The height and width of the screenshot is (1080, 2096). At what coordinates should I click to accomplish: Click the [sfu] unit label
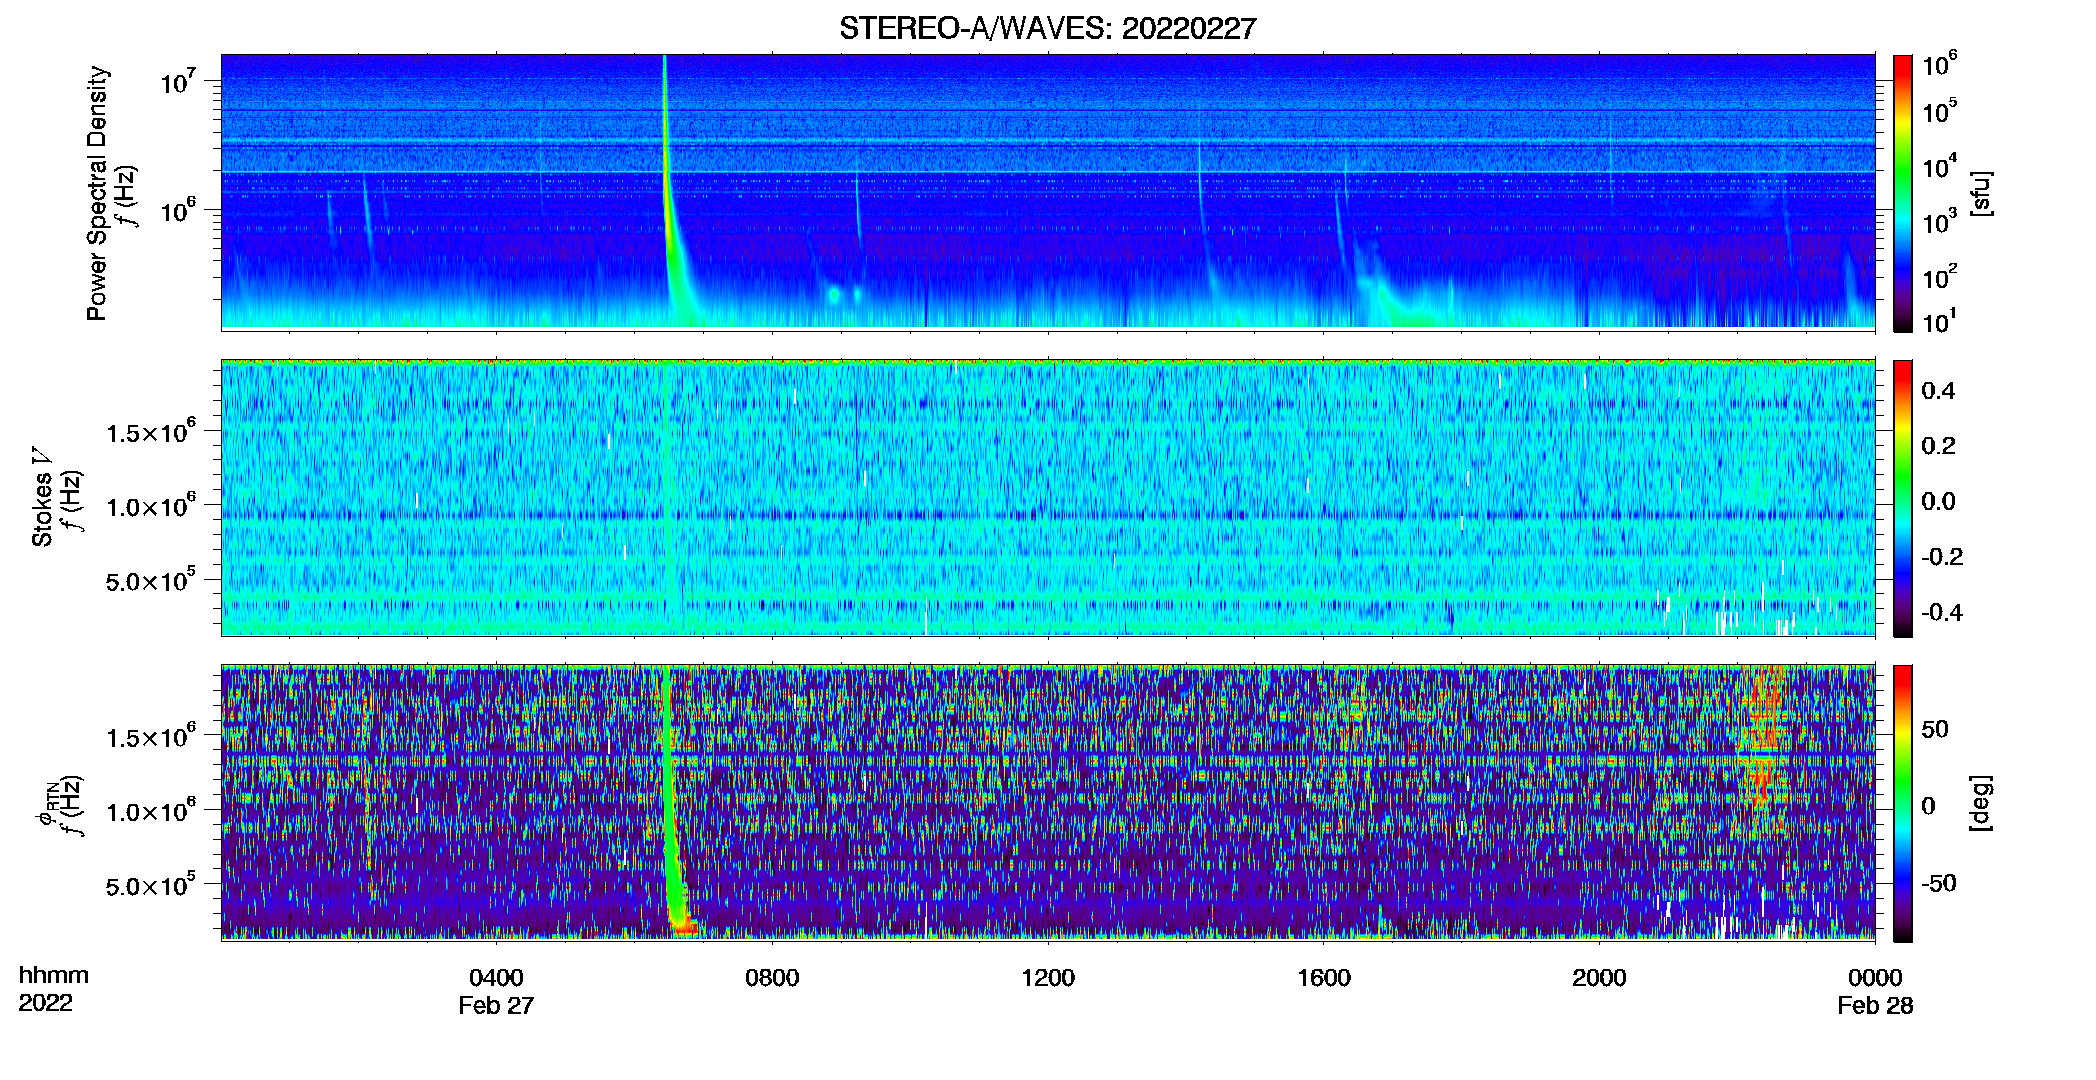1980,193
